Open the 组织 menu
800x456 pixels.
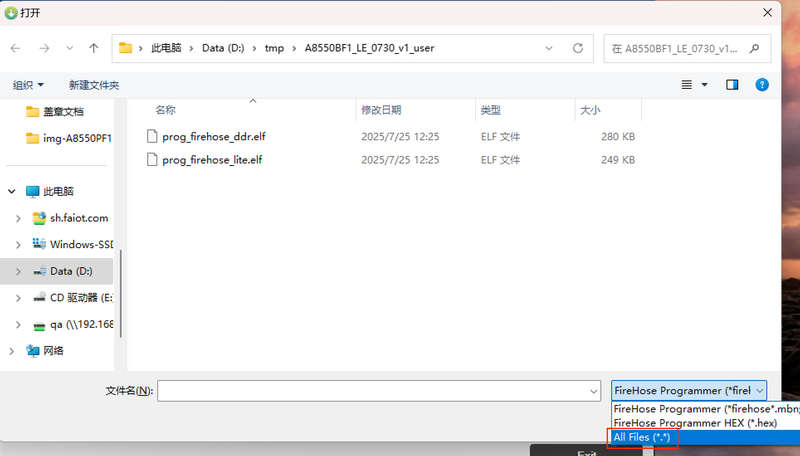click(28, 85)
